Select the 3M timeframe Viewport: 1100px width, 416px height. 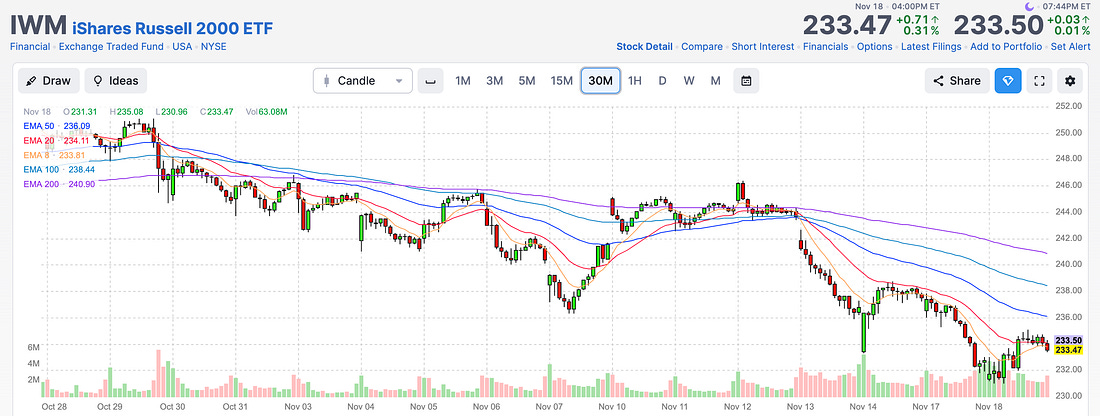495,81
